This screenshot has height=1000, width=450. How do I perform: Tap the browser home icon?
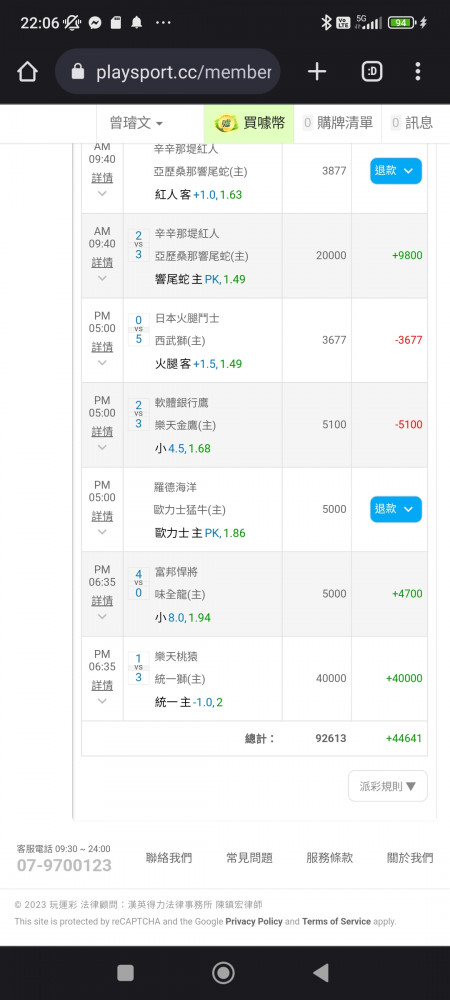pyautogui.click(x=27, y=72)
